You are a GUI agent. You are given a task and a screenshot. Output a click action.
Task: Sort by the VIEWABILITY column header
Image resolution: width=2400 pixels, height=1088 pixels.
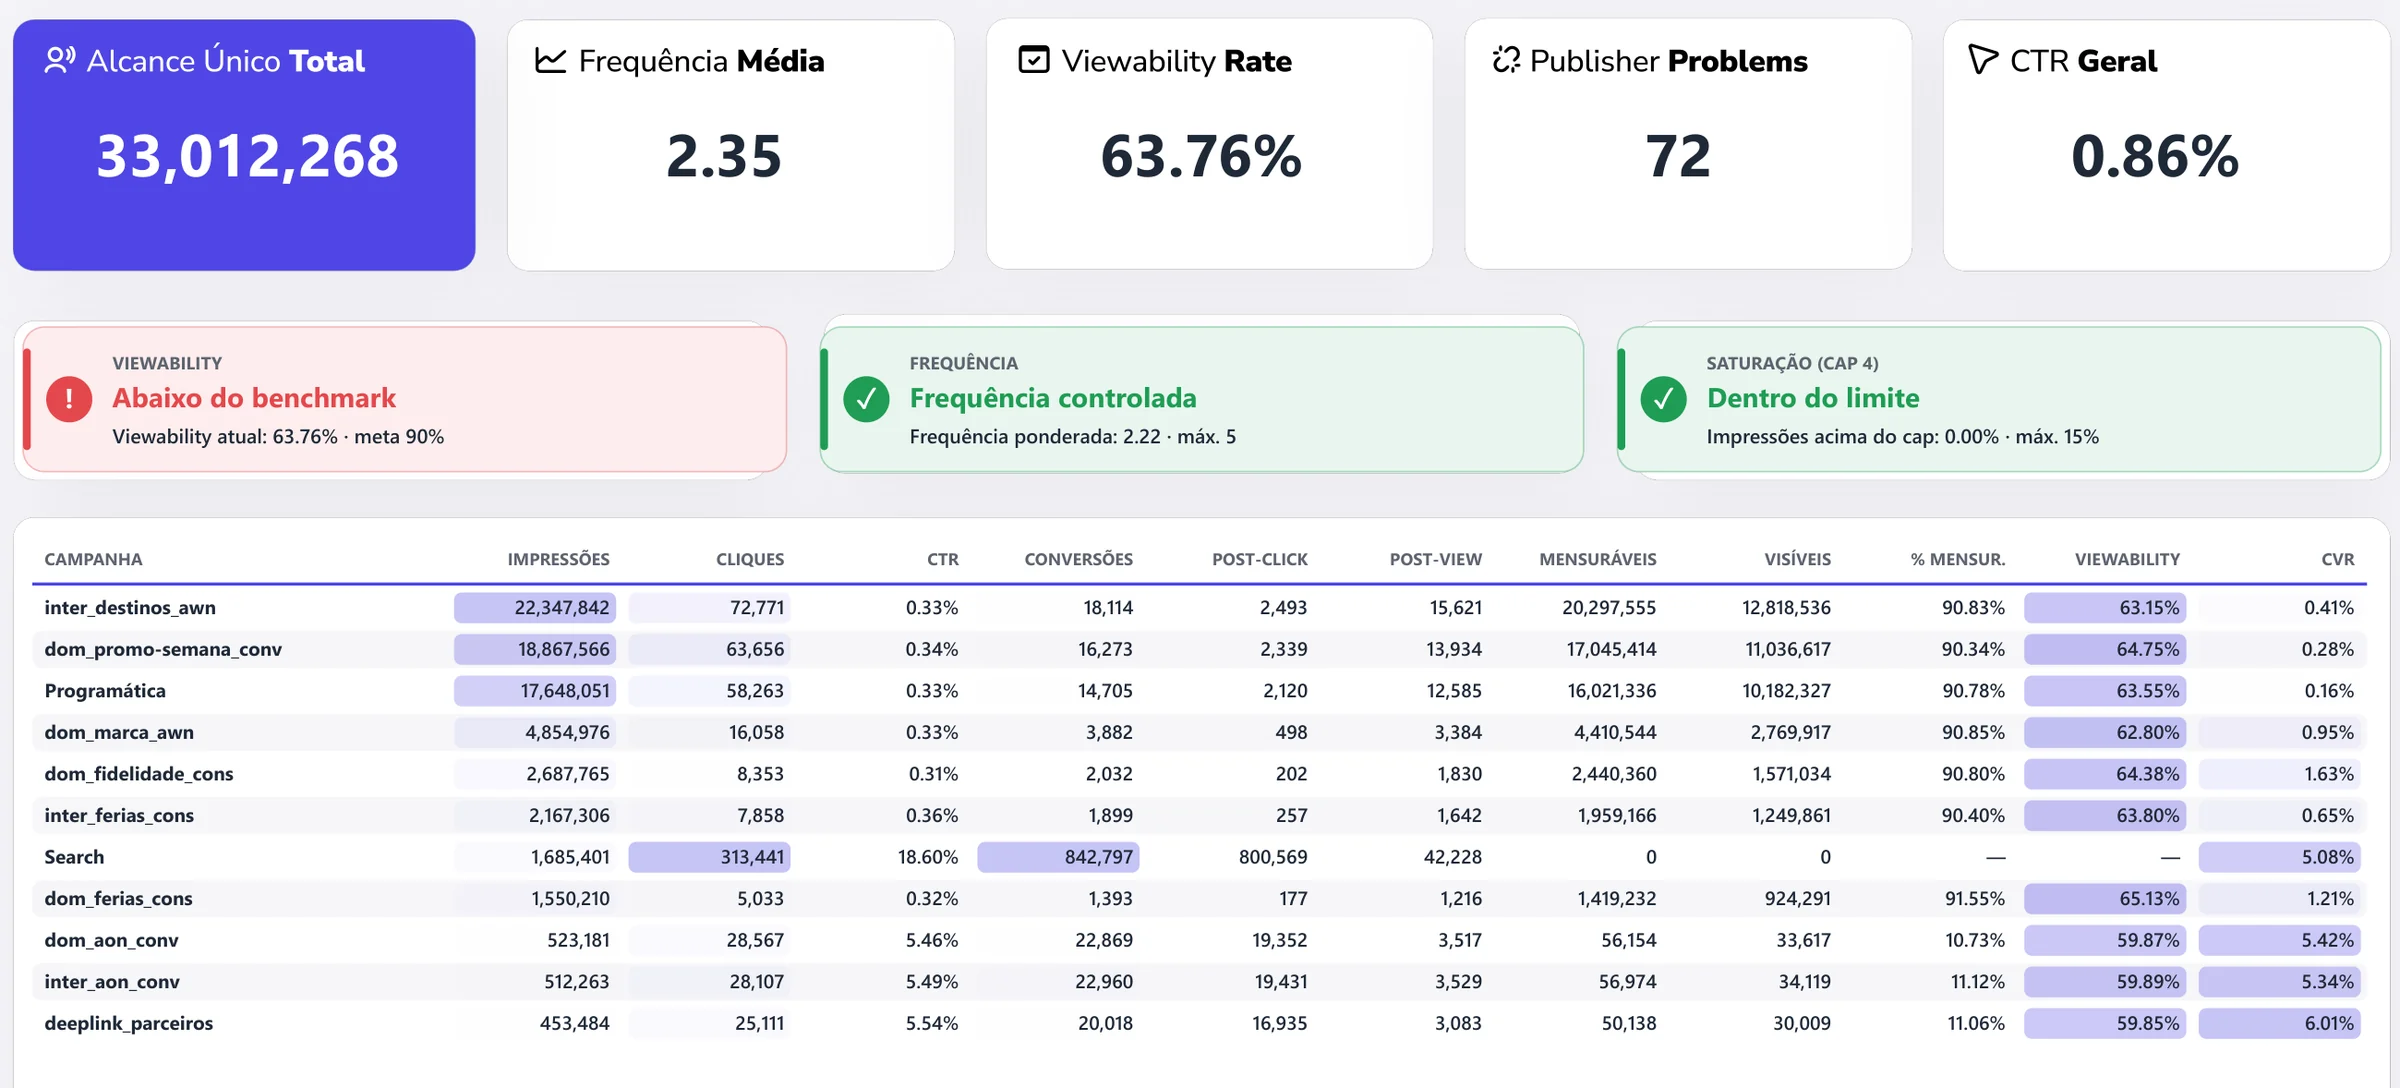(2127, 559)
